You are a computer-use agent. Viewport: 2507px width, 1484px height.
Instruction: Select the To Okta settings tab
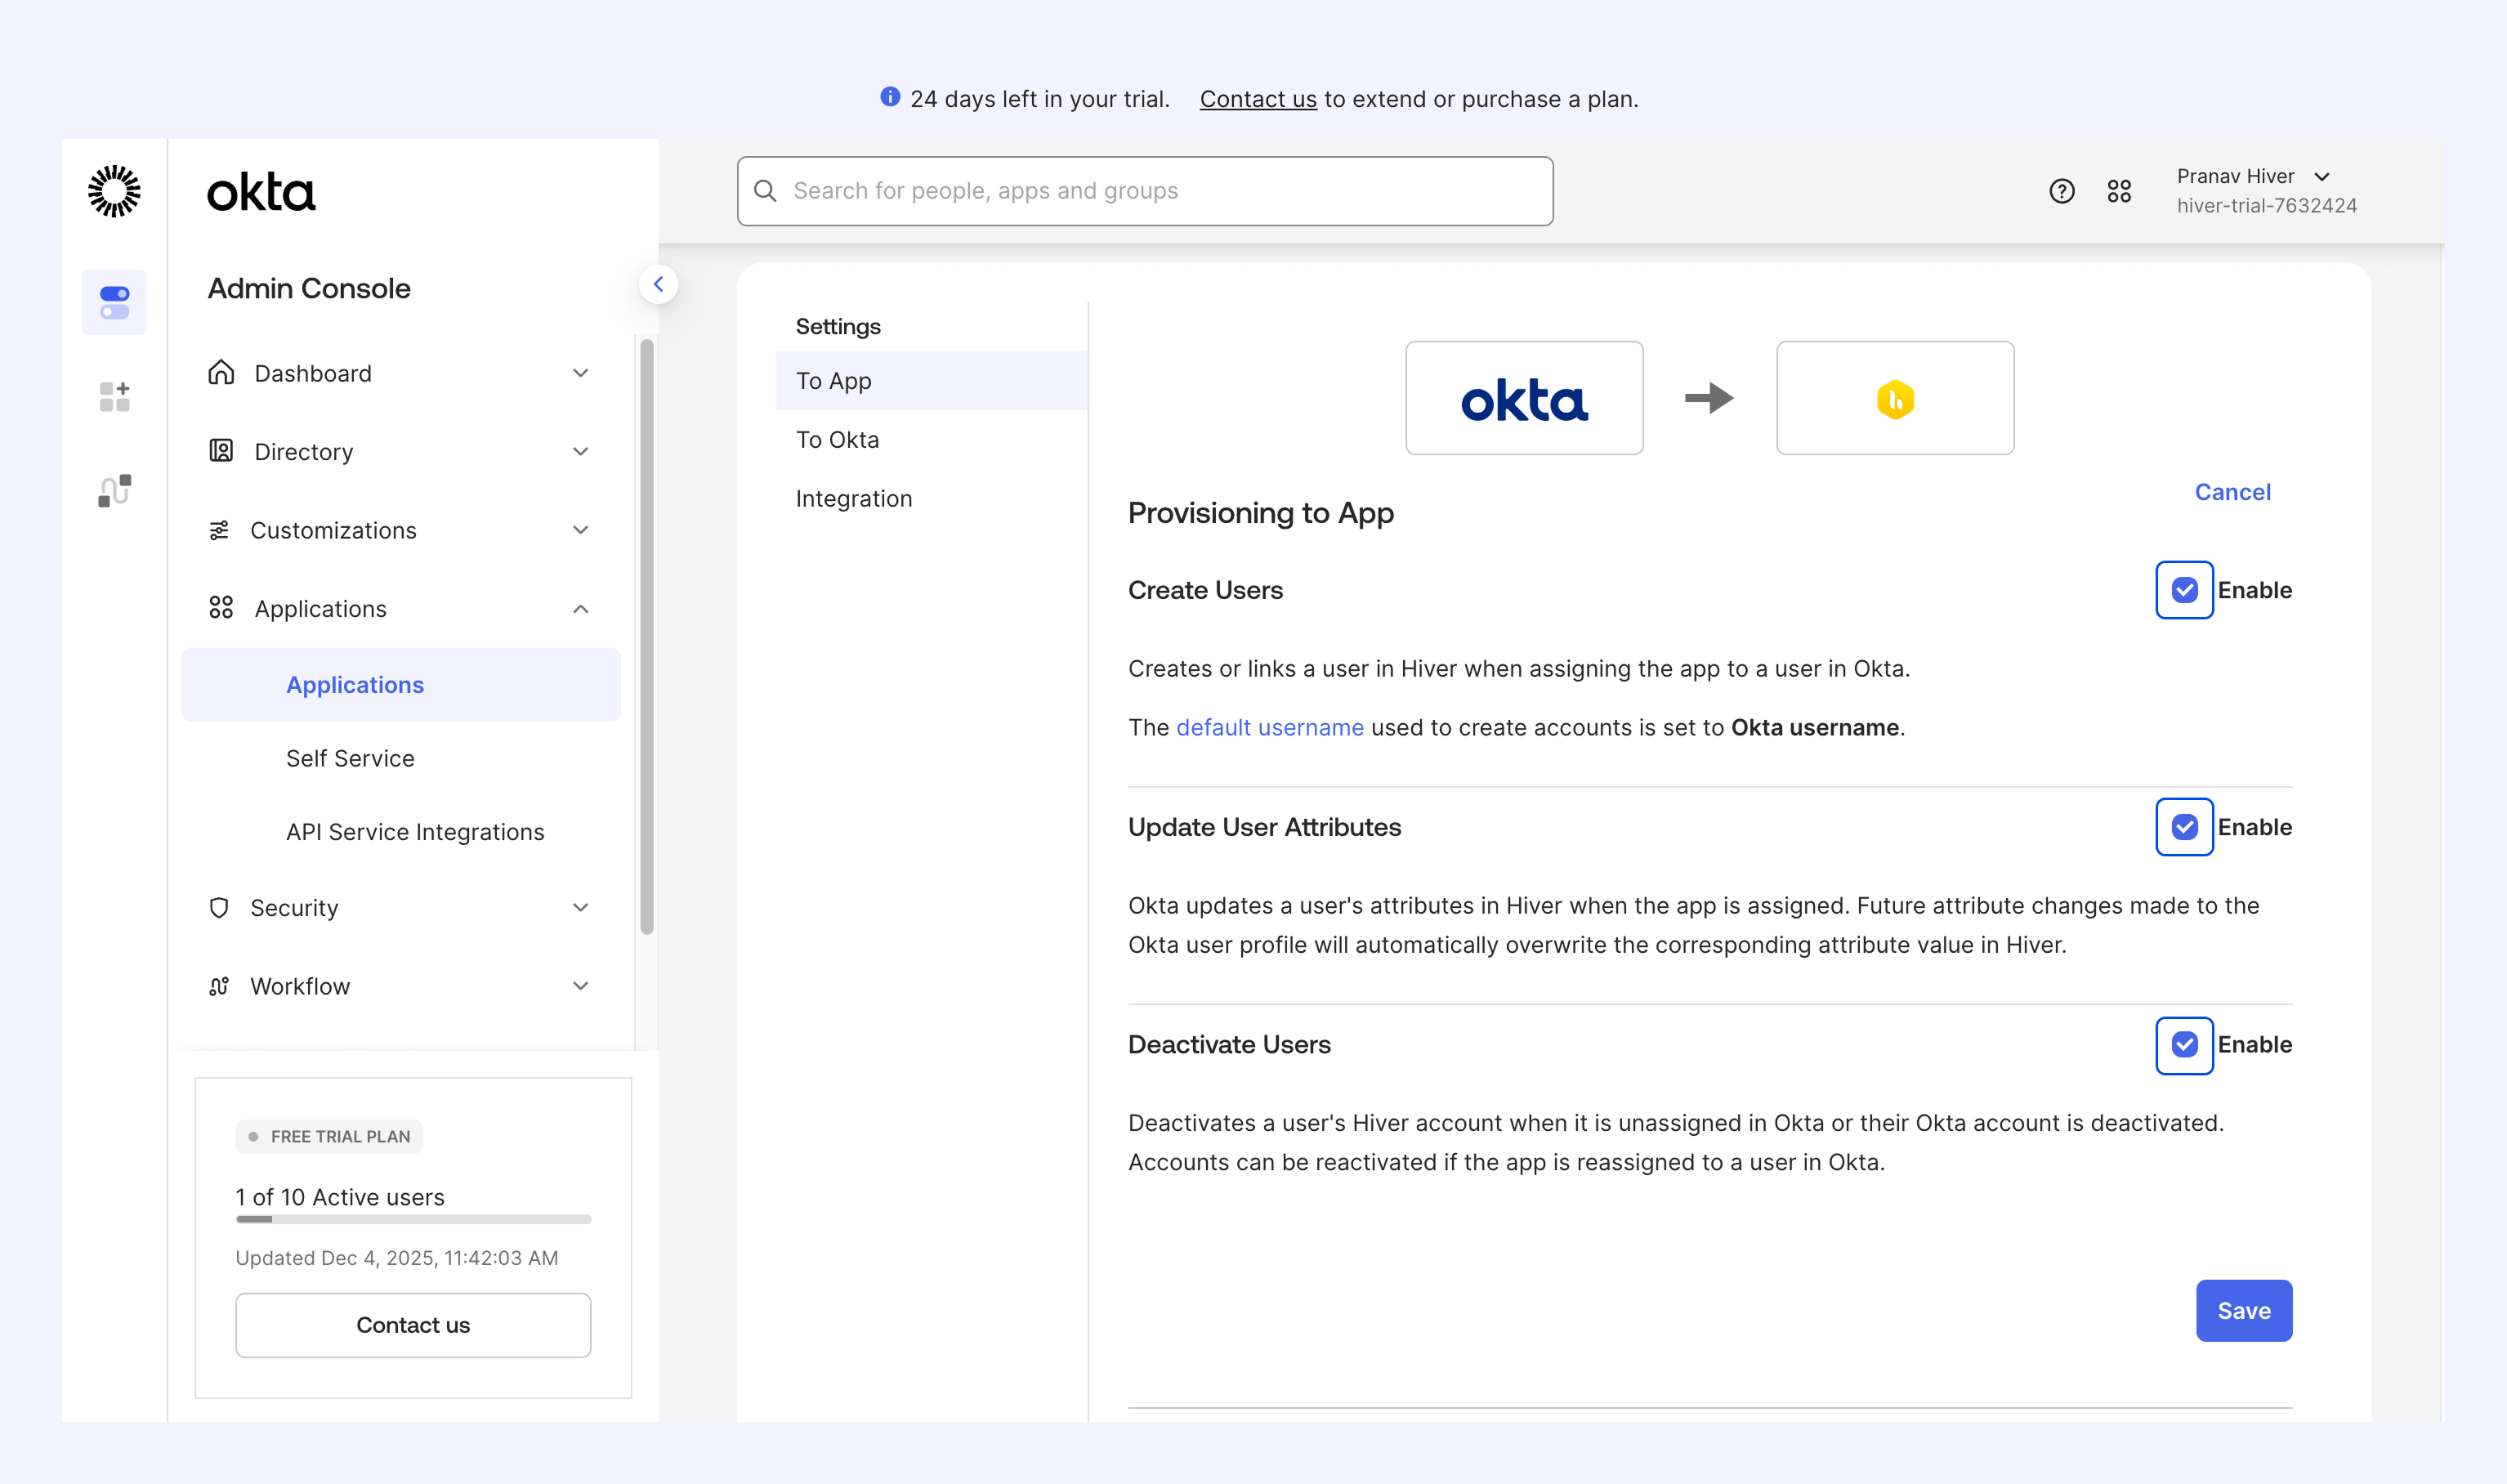click(x=931, y=440)
